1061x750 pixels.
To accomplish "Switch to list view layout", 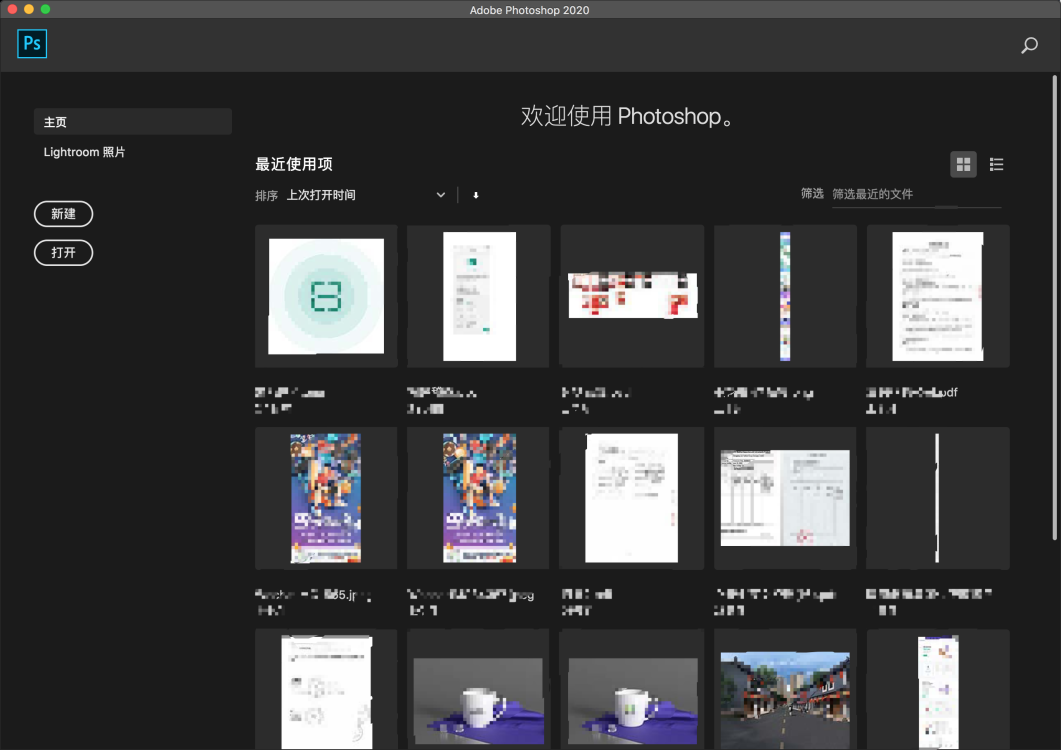I will point(996,164).
